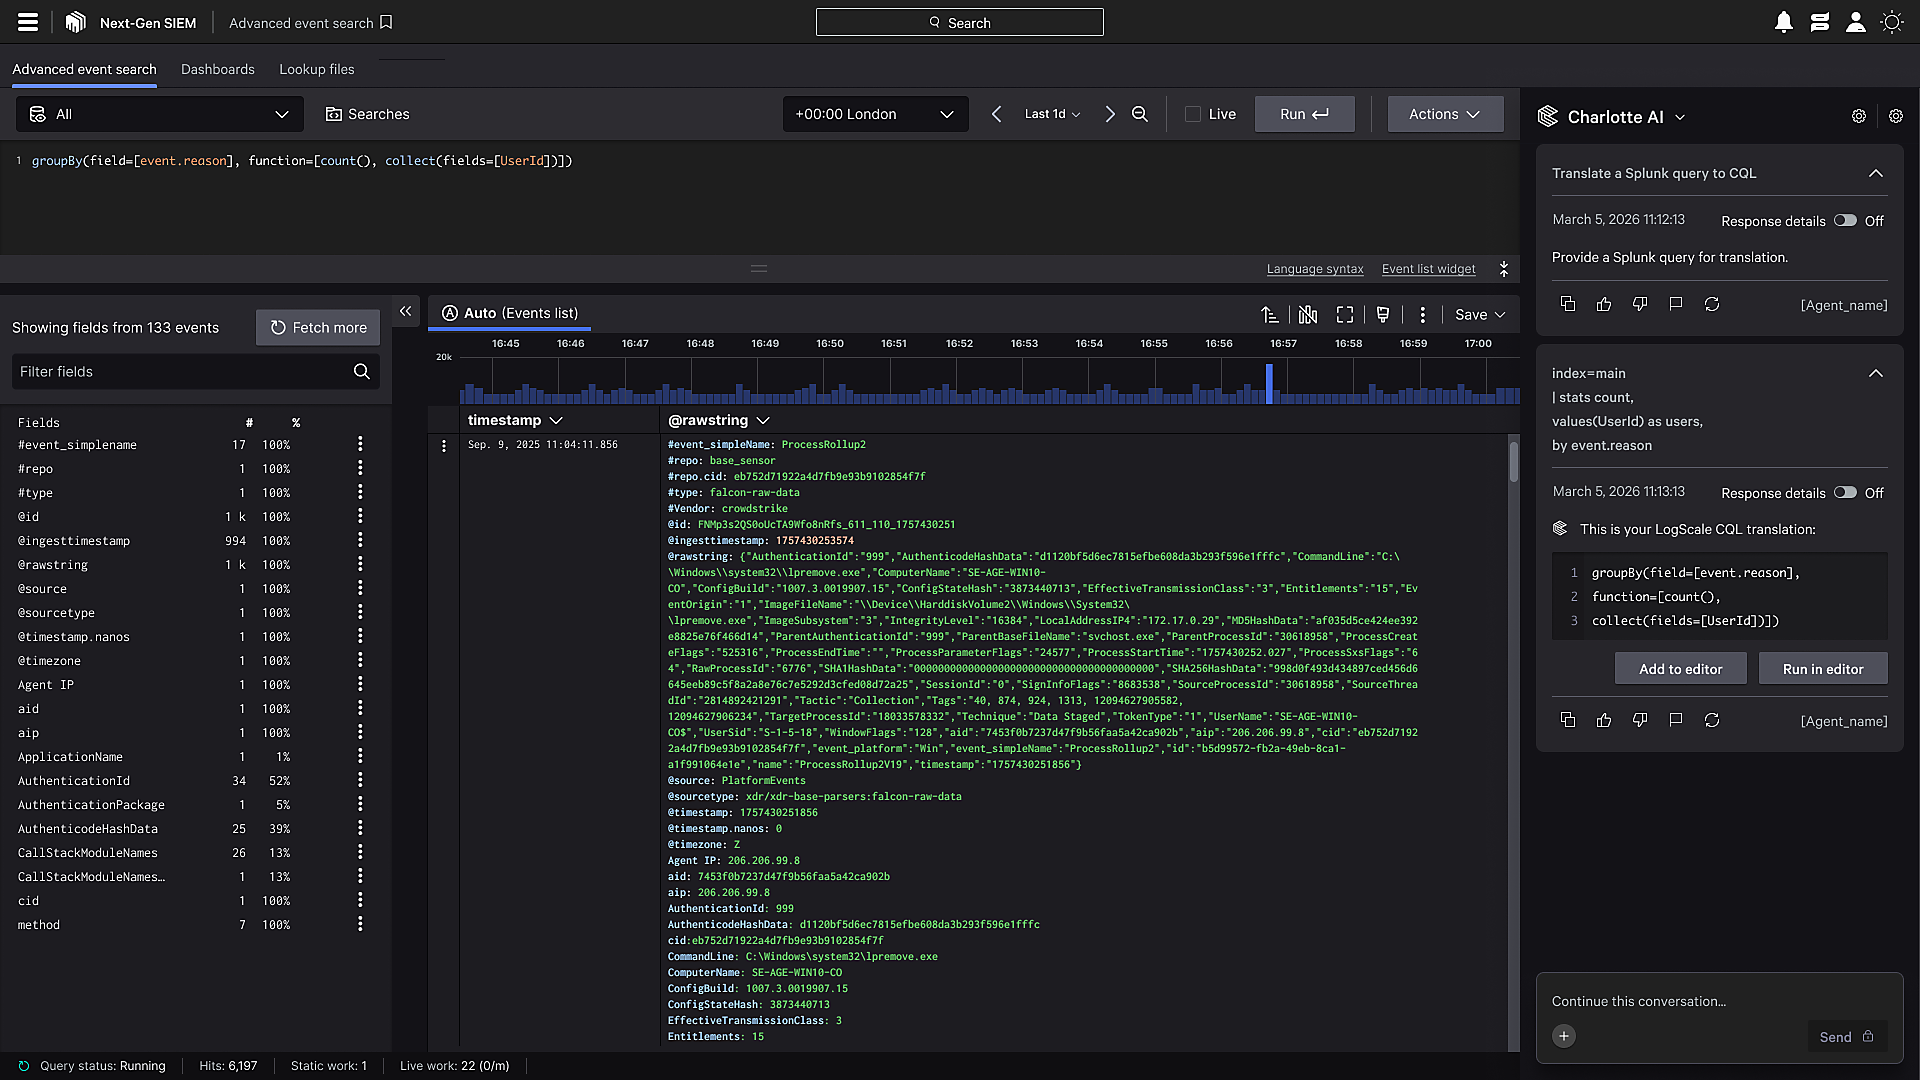Image resolution: width=1920 pixels, height=1080 pixels.
Task: Open the Language syntax link
Action: click(x=1314, y=269)
